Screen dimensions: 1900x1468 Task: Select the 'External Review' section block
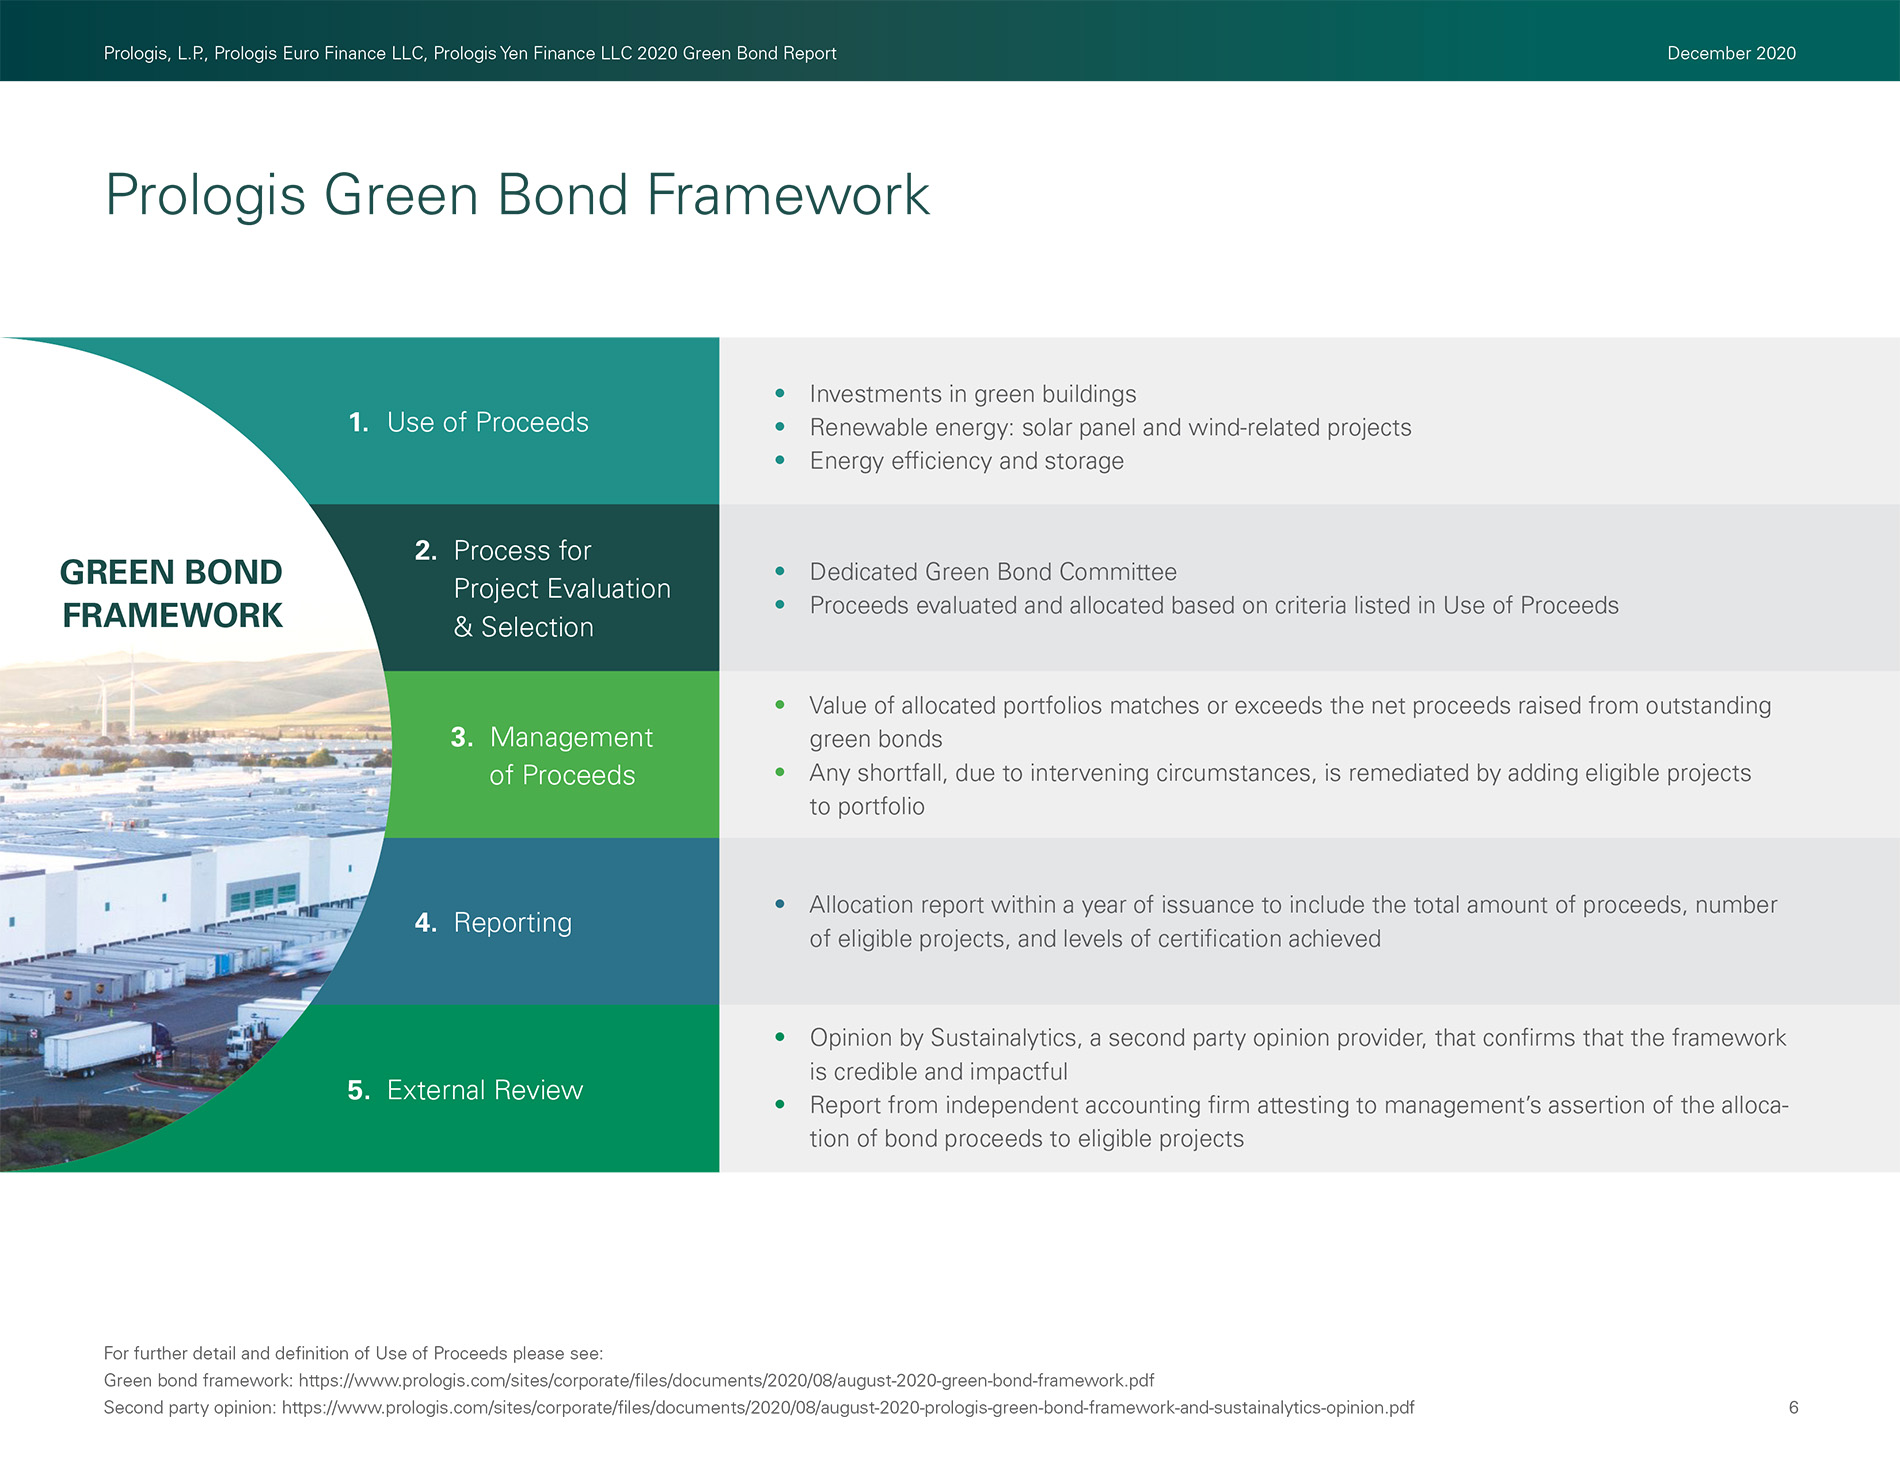(484, 1089)
